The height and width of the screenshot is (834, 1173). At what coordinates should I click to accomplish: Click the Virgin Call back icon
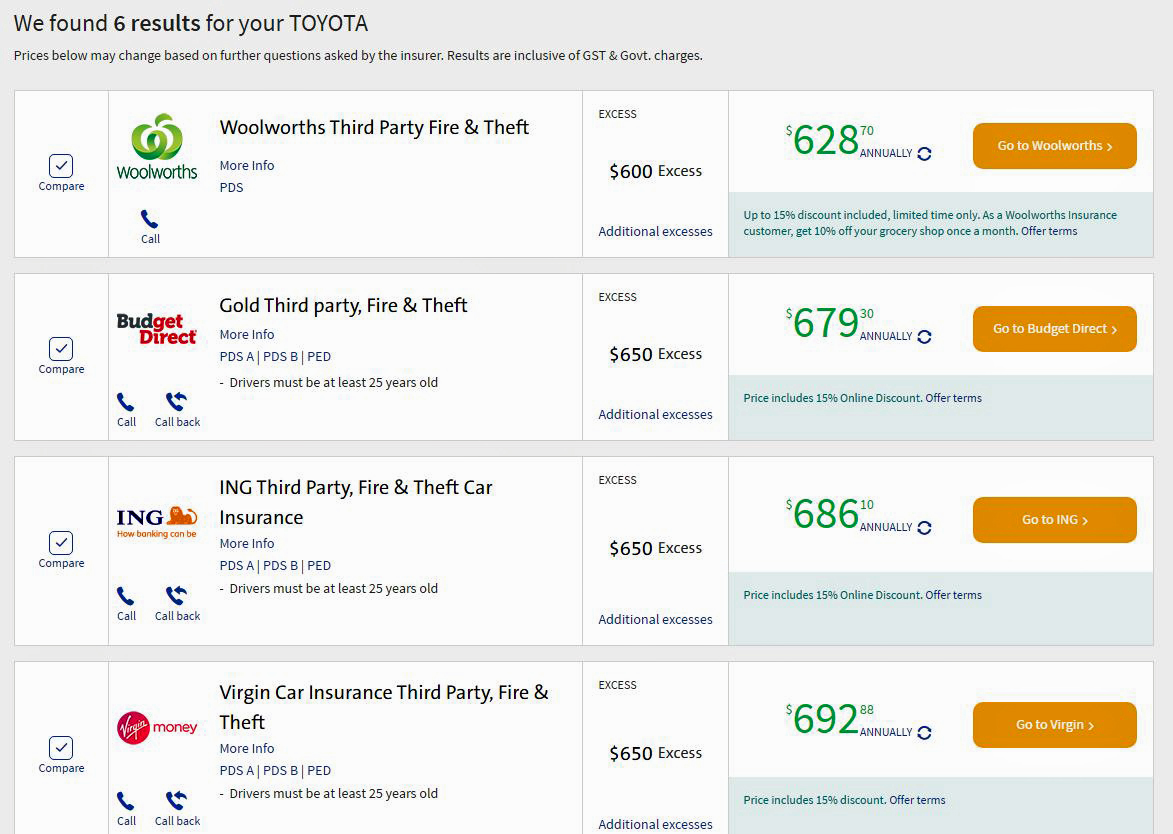click(177, 801)
